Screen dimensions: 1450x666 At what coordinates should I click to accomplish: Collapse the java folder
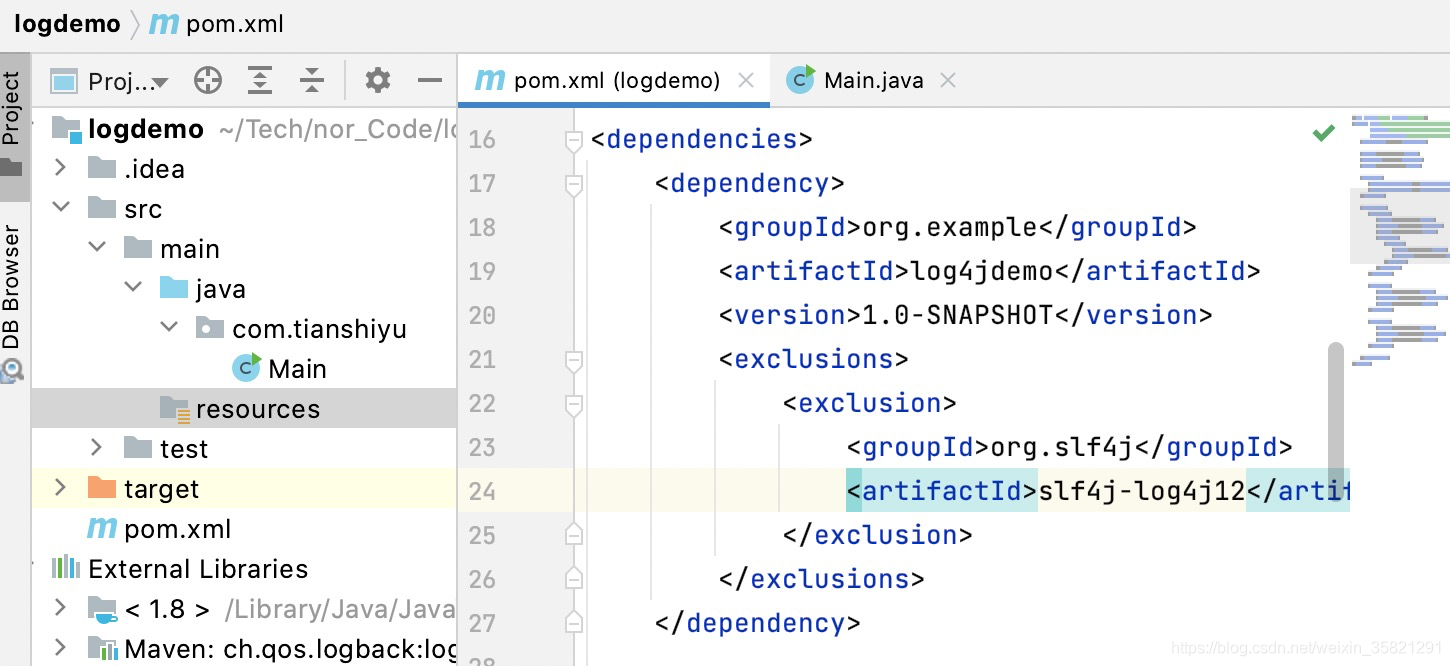pos(133,288)
